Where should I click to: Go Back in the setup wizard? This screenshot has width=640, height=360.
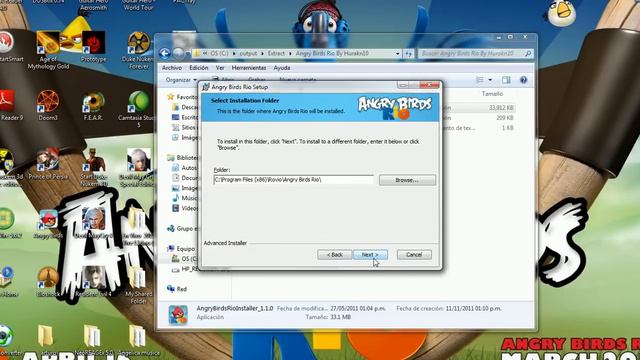pos(334,255)
